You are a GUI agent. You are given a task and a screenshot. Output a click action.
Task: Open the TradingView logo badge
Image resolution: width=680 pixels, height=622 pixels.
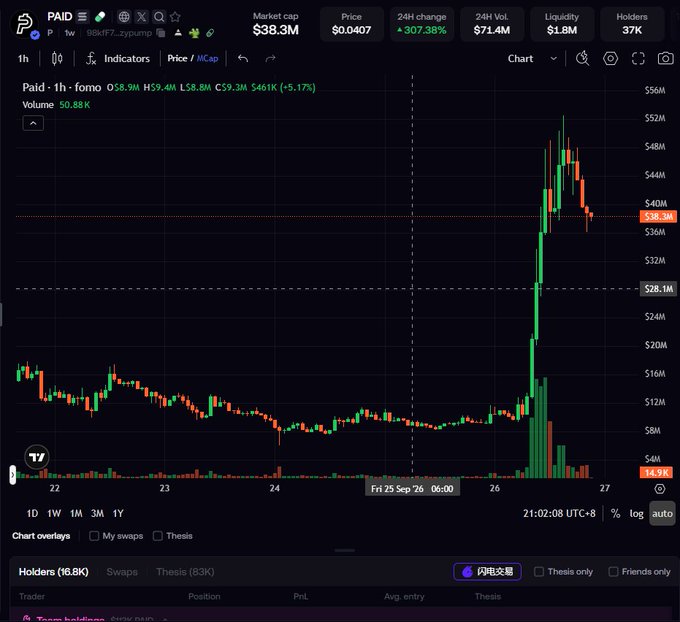(x=37, y=457)
